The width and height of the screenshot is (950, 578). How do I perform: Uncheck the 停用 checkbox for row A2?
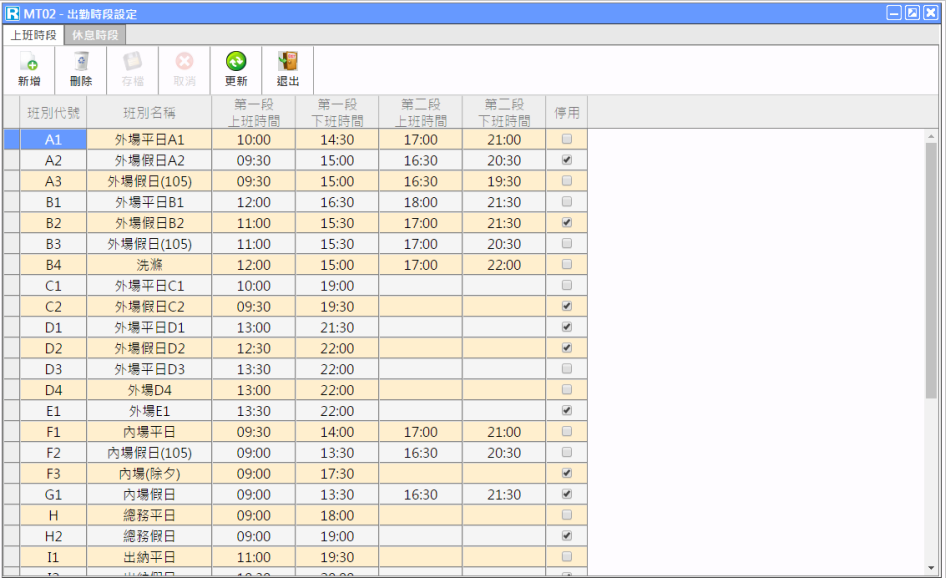tap(566, 160)
